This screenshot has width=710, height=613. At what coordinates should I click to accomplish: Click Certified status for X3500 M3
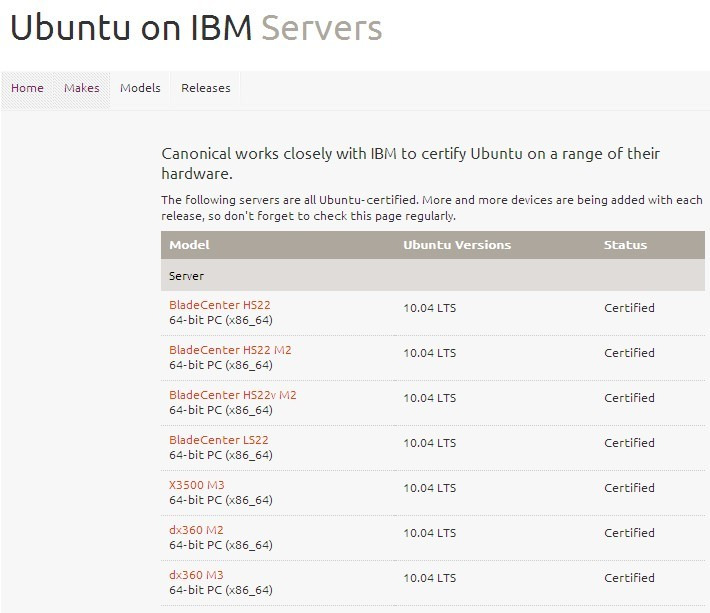[629, 488]
